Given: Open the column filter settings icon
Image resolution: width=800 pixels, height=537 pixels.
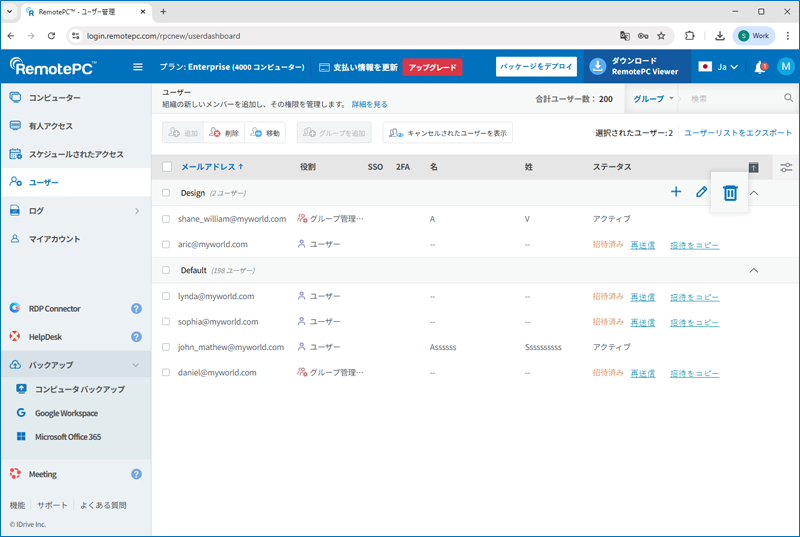Looking at the screenshot, I should pyautogui.click(x=786, y=167).
